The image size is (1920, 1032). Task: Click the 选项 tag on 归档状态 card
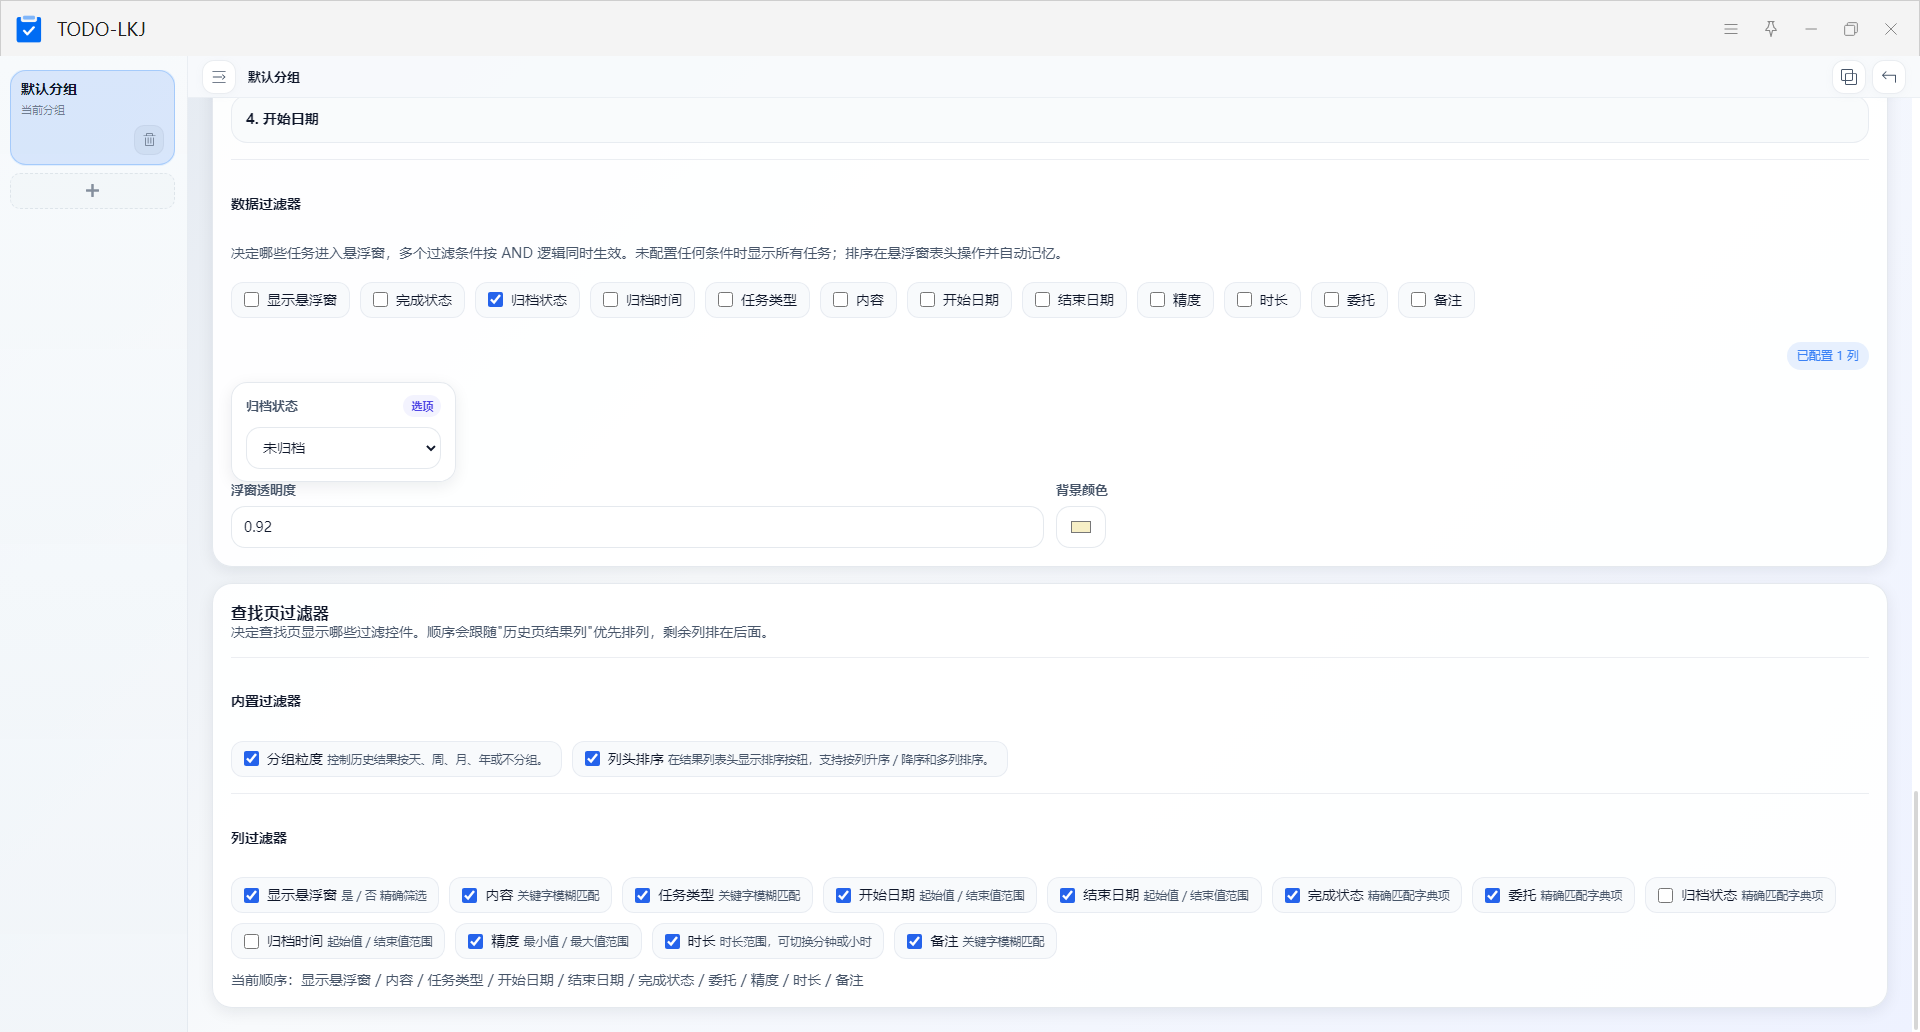tap(422, 406)
